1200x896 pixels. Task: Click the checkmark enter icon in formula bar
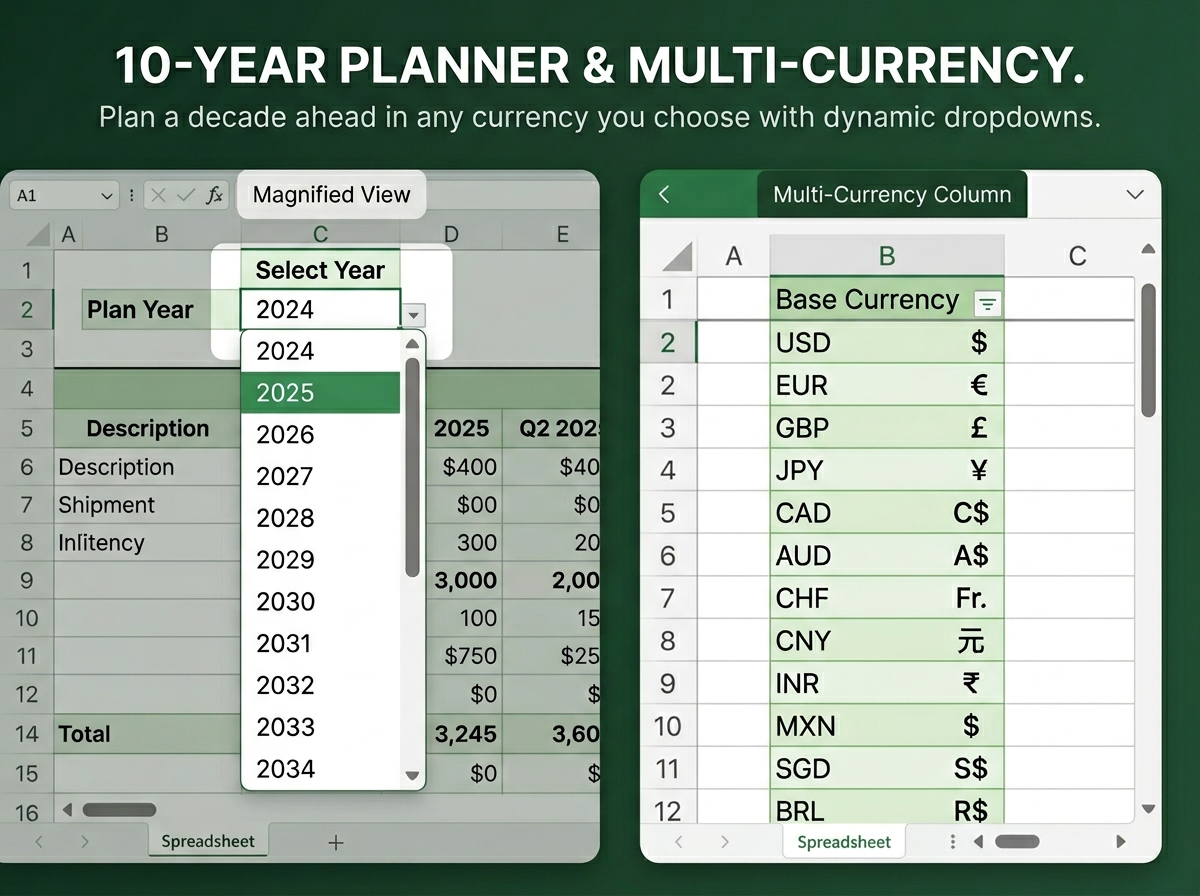click(x=186, y=196)
